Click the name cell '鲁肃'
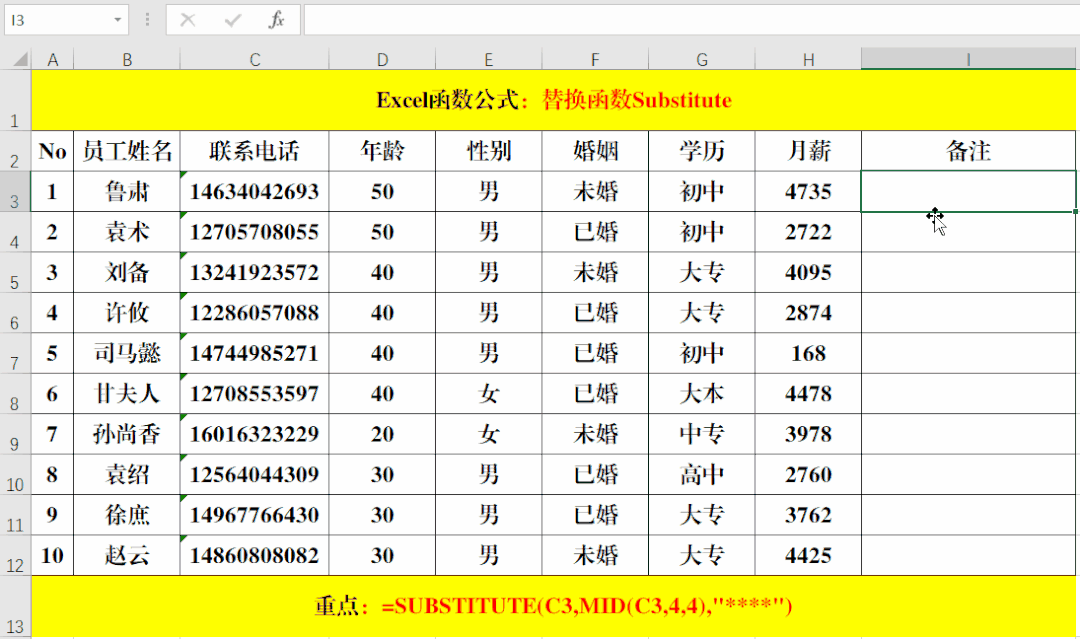The width and height of the screenshot is (1080, 639). 127,191
